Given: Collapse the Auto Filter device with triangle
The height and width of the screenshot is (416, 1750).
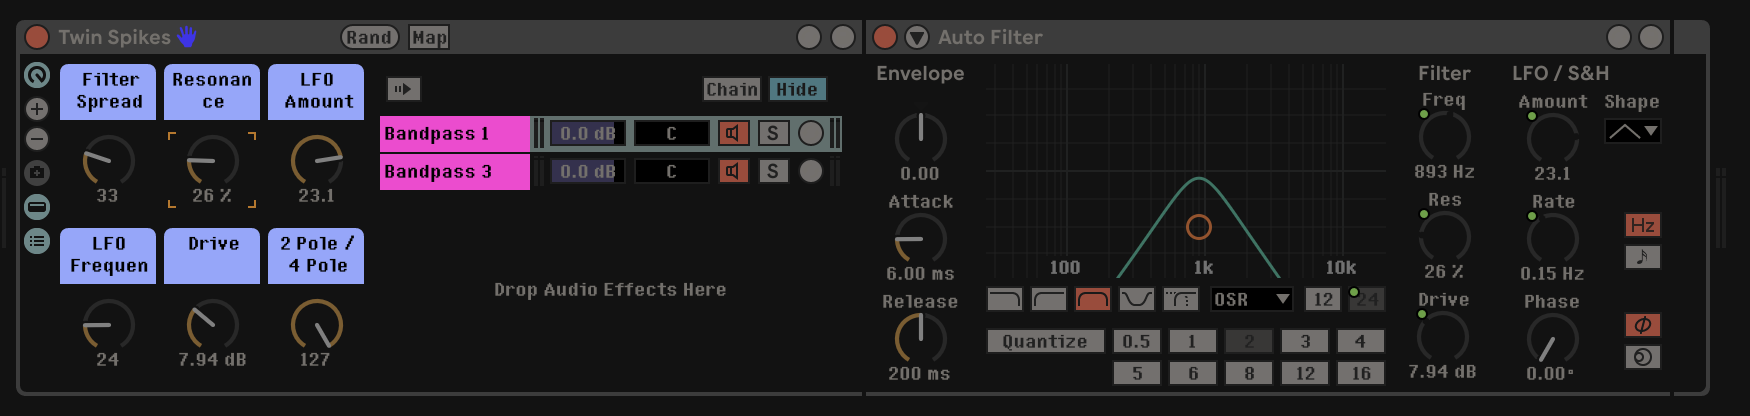Looking at the screenshot, I should click(x=916, y=37).
